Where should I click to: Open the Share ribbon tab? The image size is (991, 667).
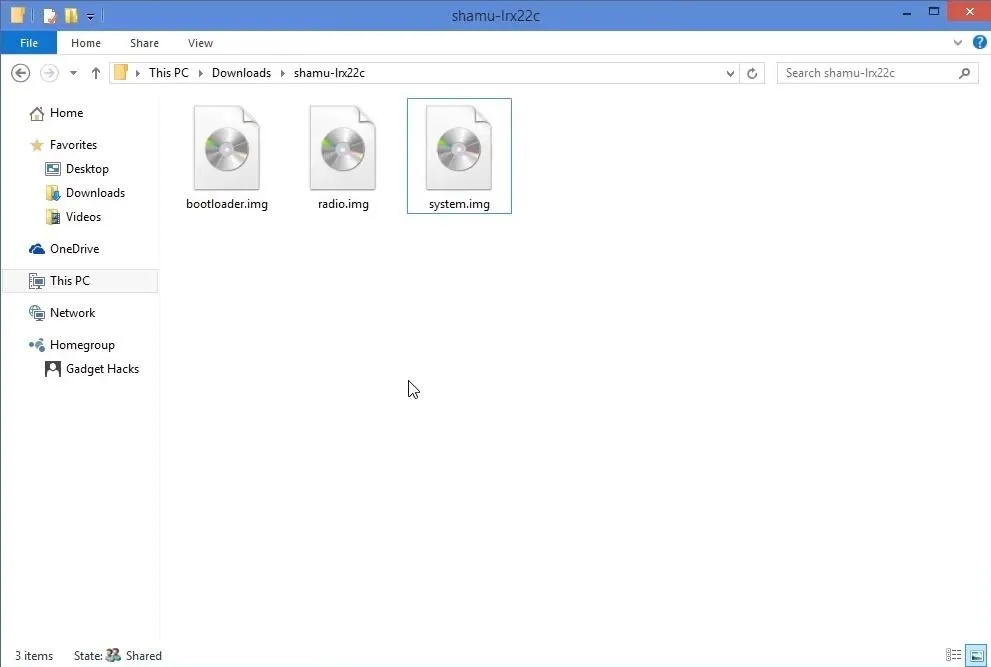point(144,43)
